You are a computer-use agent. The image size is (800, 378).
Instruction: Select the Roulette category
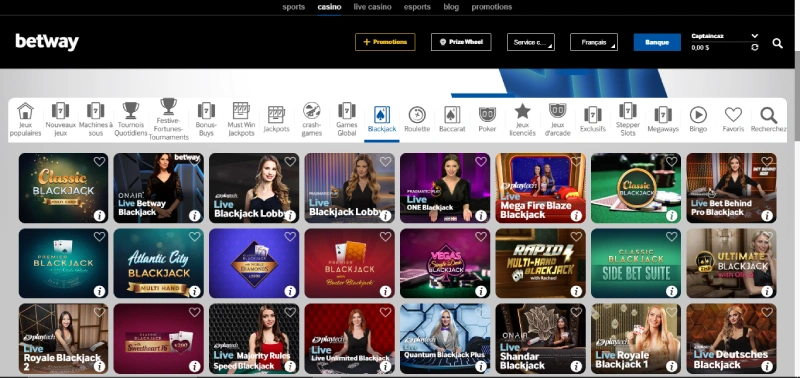pos(417,119)
